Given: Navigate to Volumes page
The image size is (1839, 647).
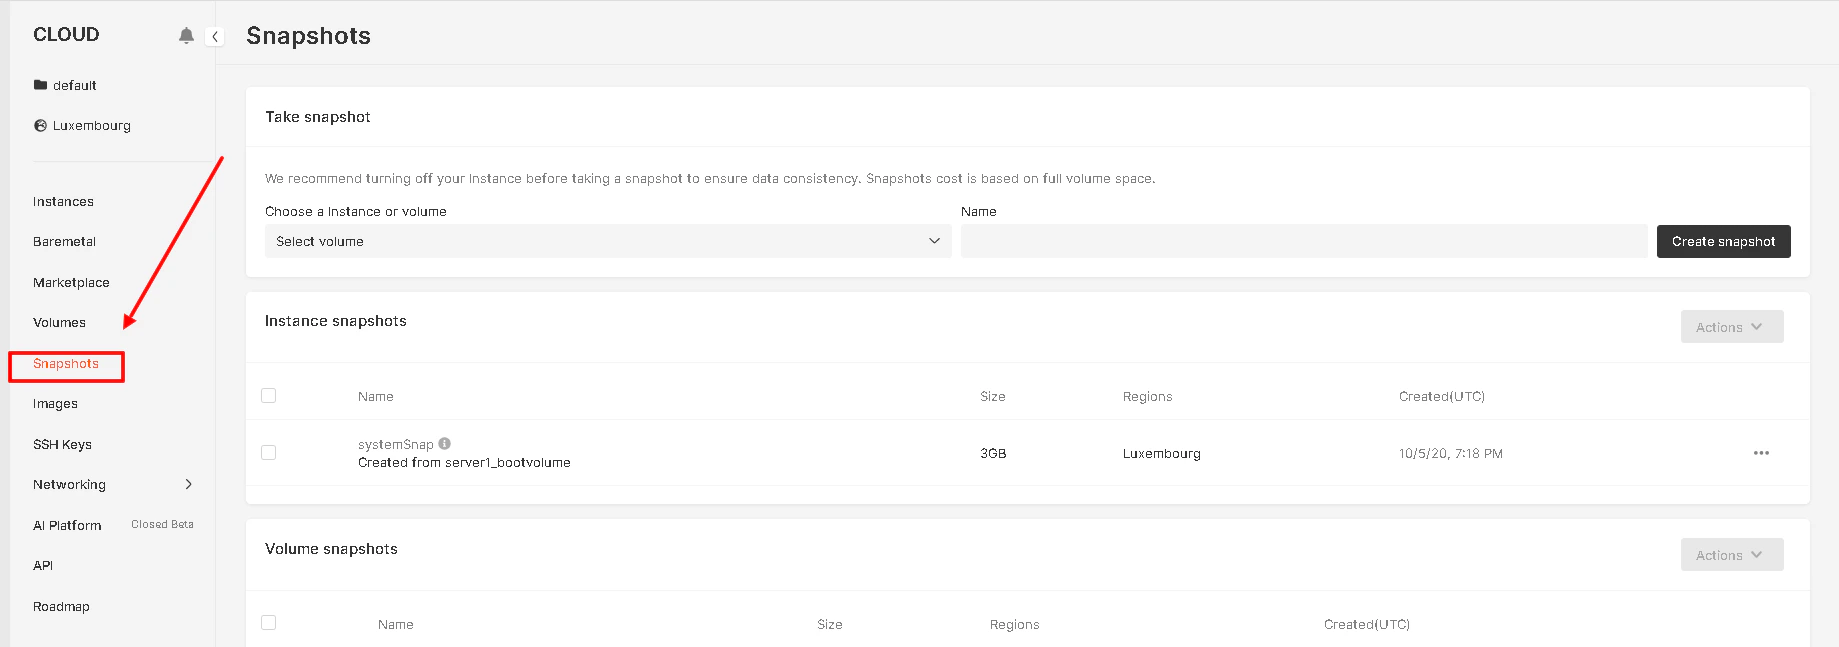Looking at the screenshot, I should pos(59,322).
